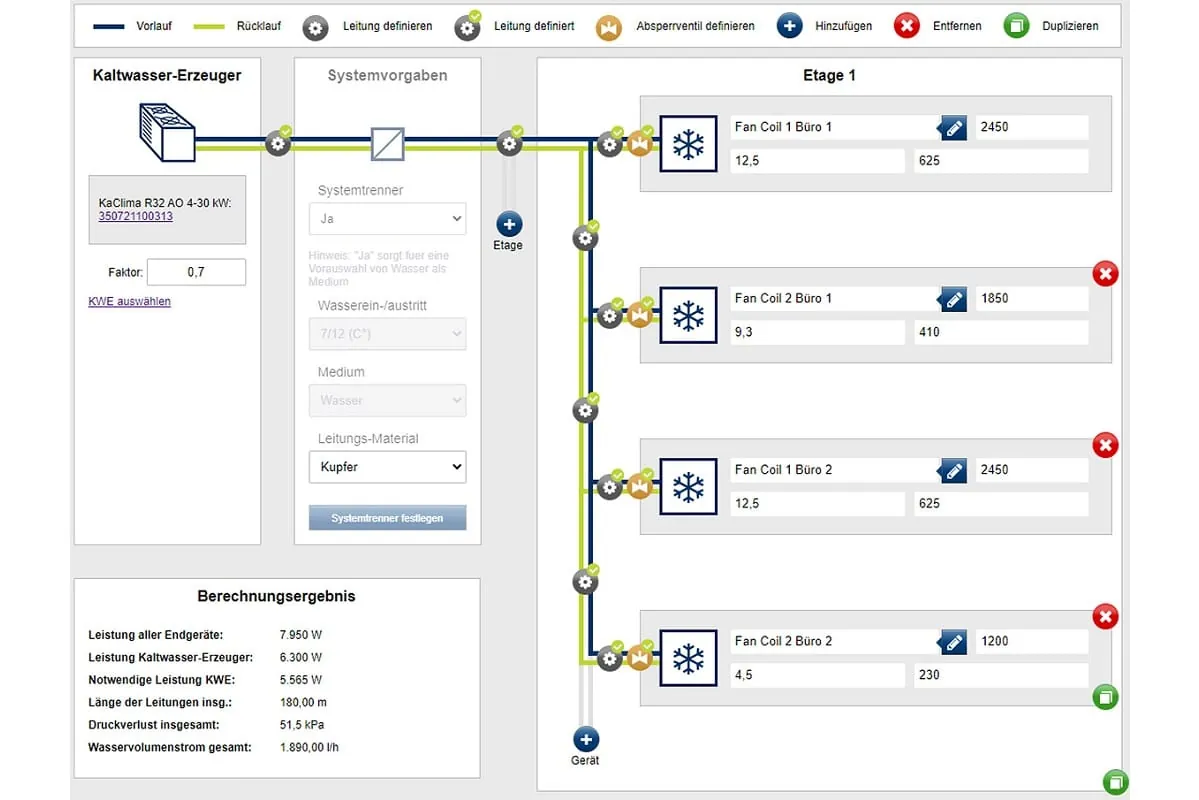The width and height of the screenshot is (1199, 800).
Task: Open shut-off valve settings for Fan Coil 1 Büro 1
Action: (x=639, y=145)
